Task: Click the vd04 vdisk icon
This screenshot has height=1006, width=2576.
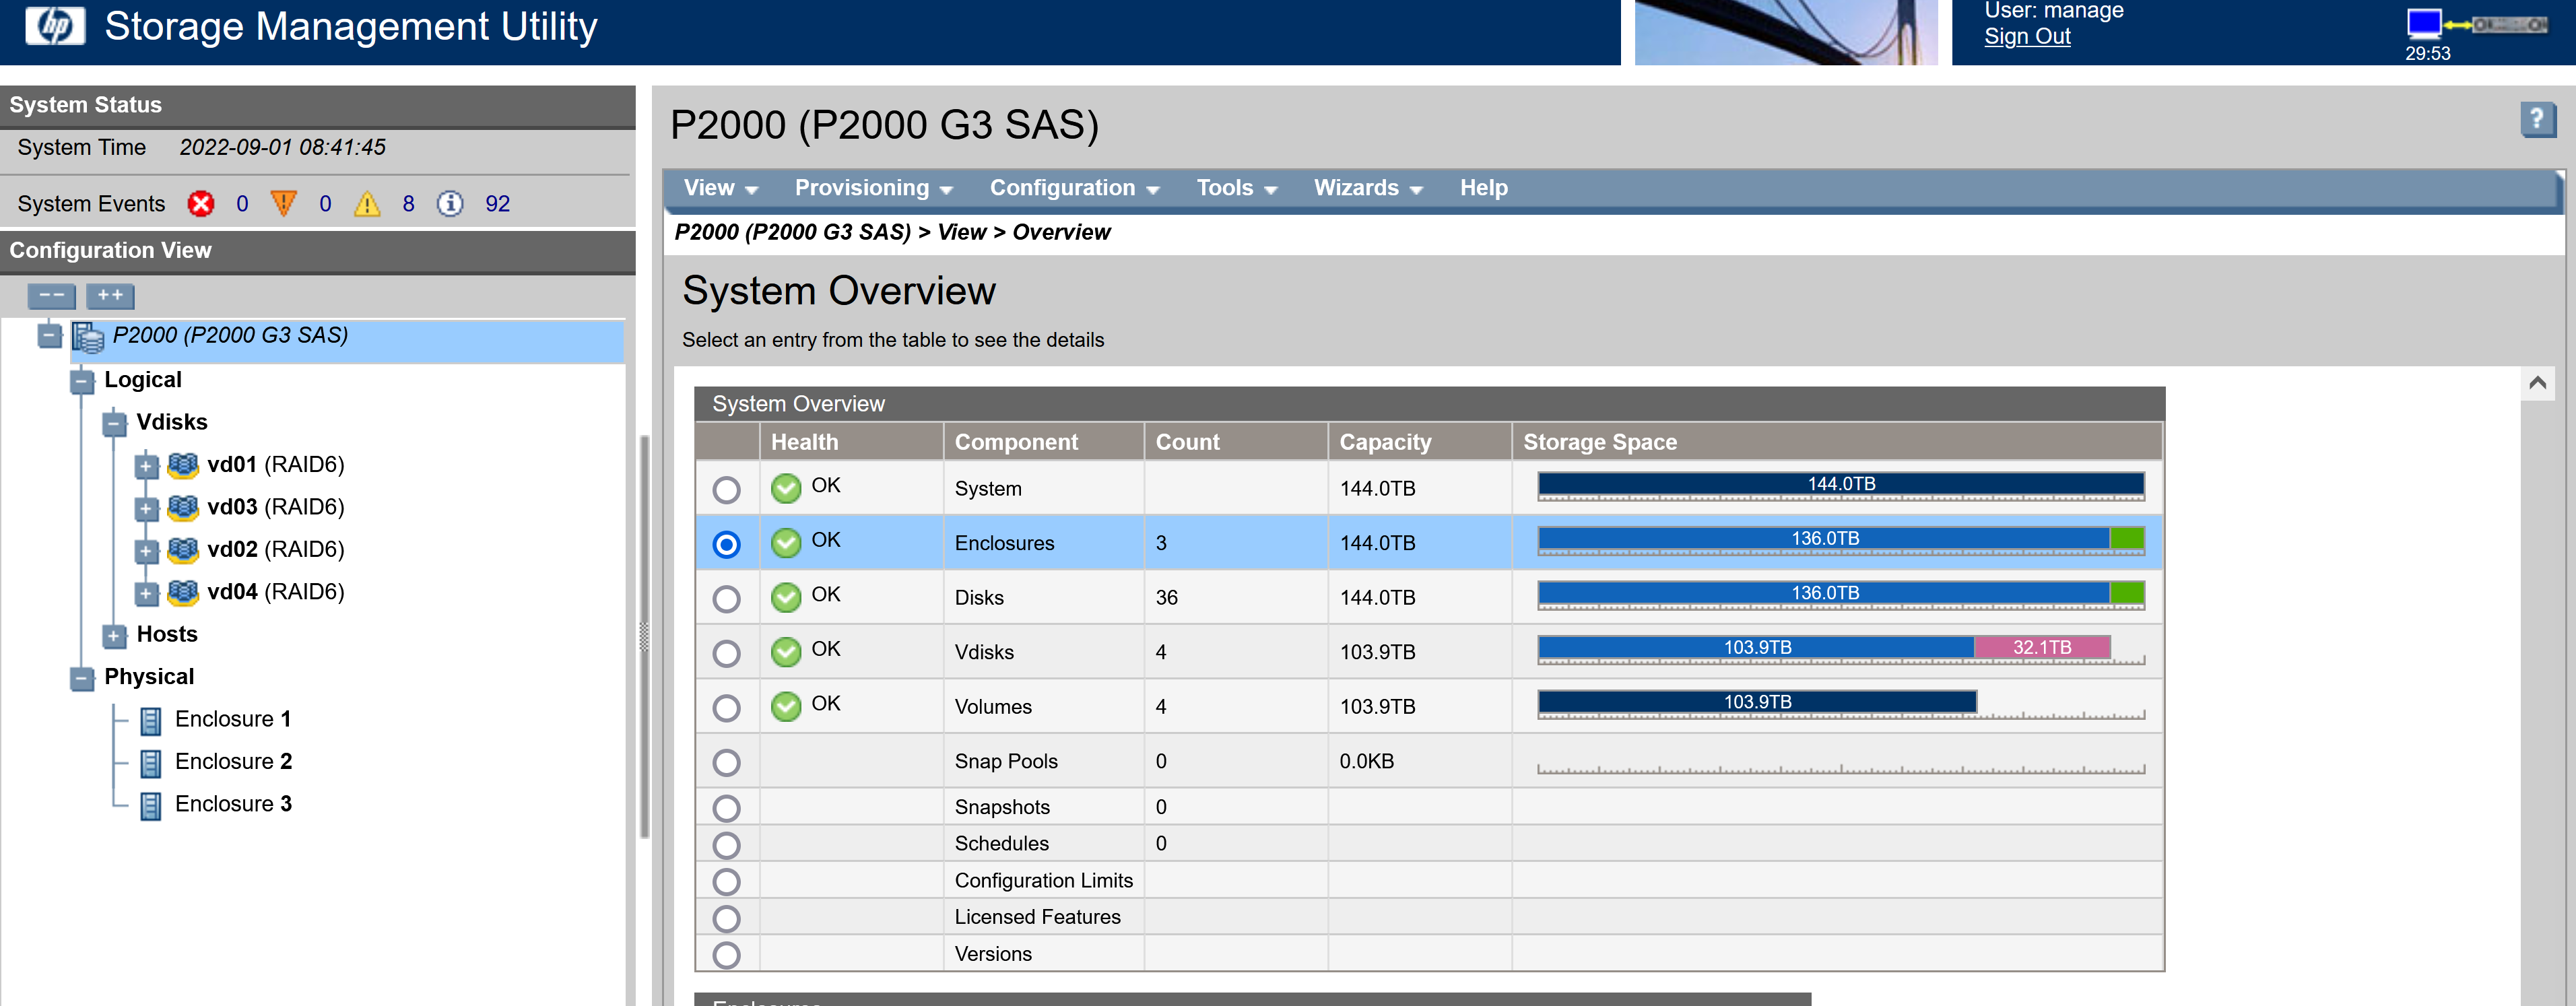Action: click(183, 592)
